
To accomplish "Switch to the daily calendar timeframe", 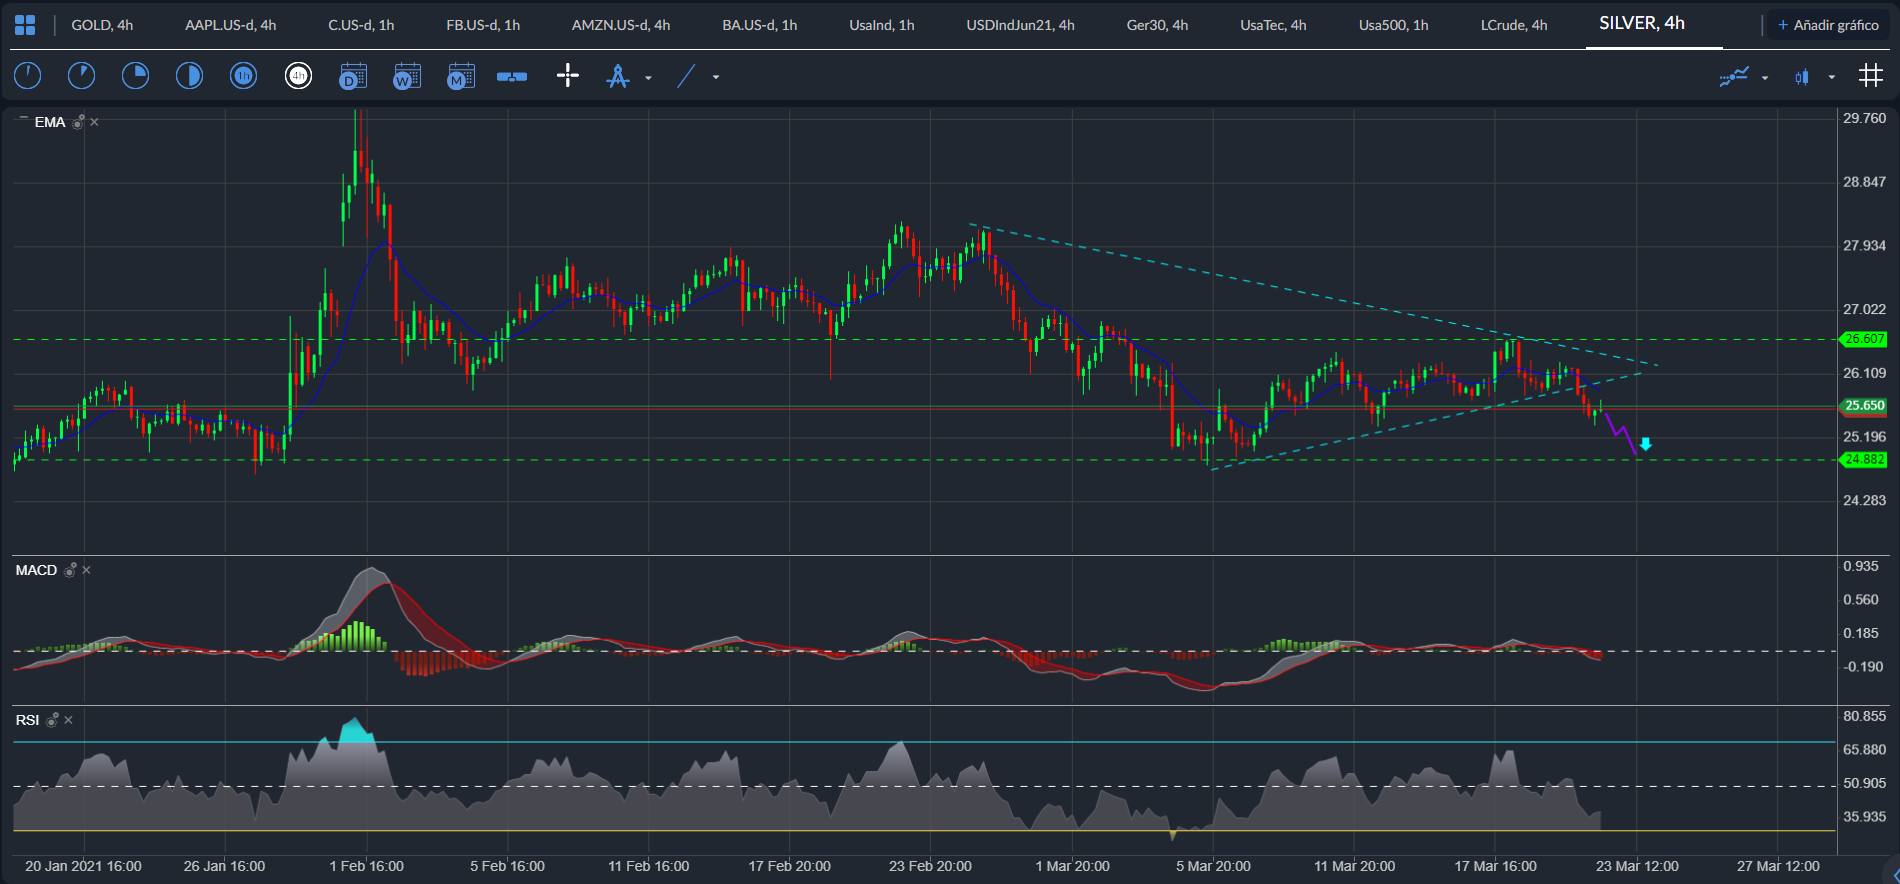I will click(x=353, y=76).
